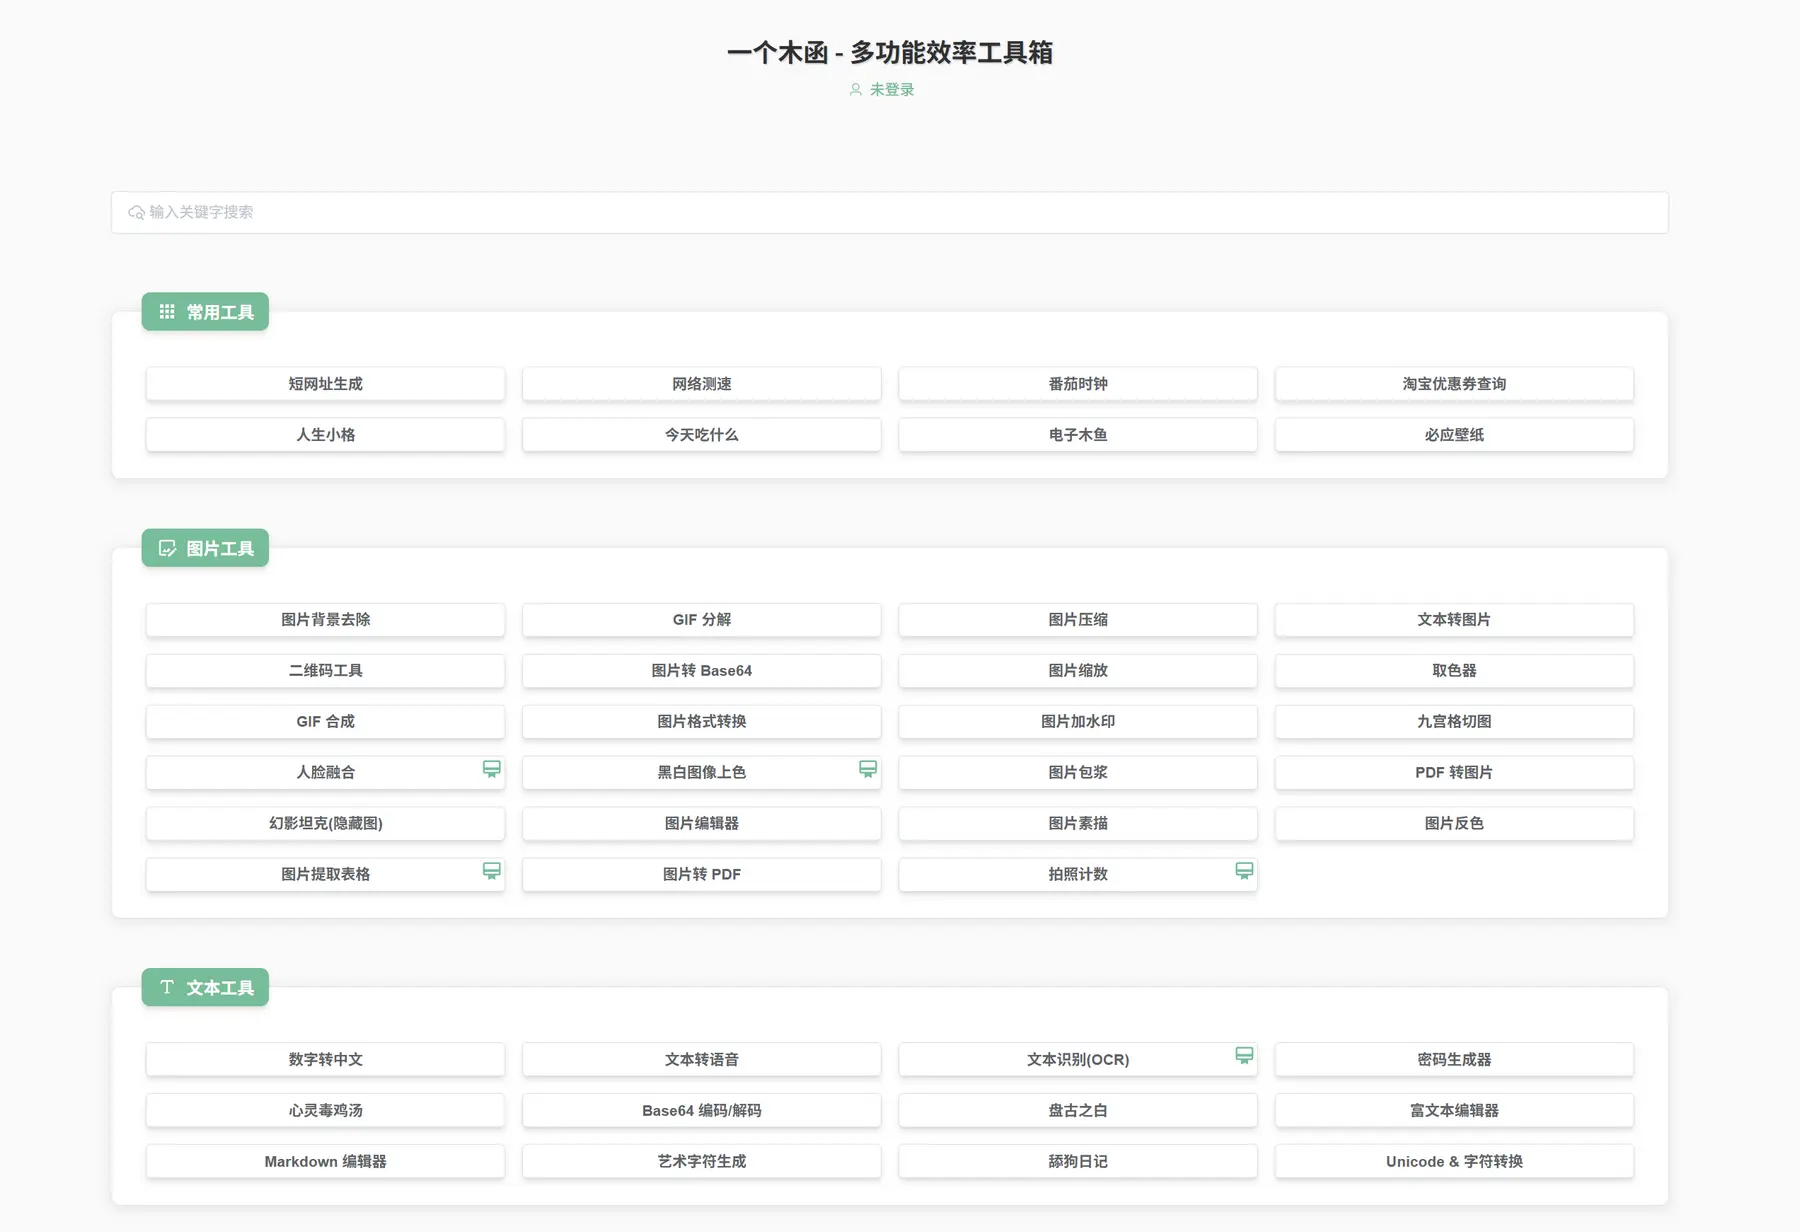1800x1232 pixels.
Task: Open the 短网址生成 tool
Action: click(325, 383)
